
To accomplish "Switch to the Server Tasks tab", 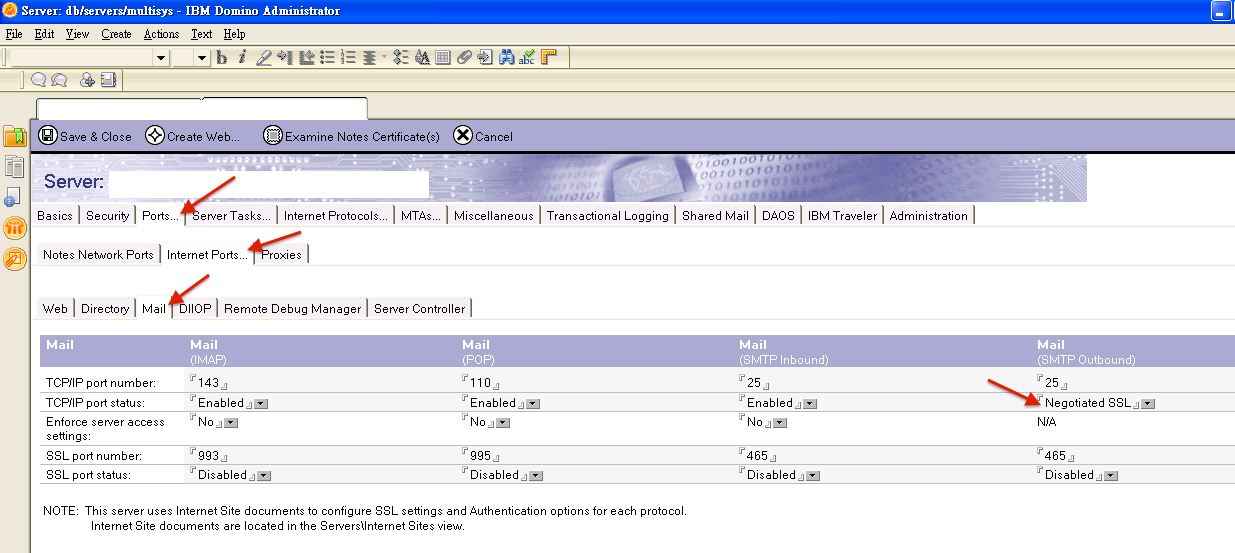I will [x=231, y=216].
